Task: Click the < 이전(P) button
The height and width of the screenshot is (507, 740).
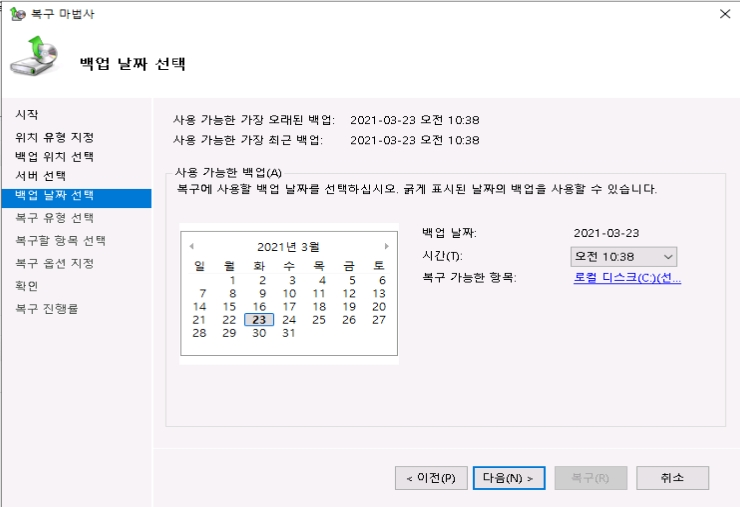Action: coord(431,478)
